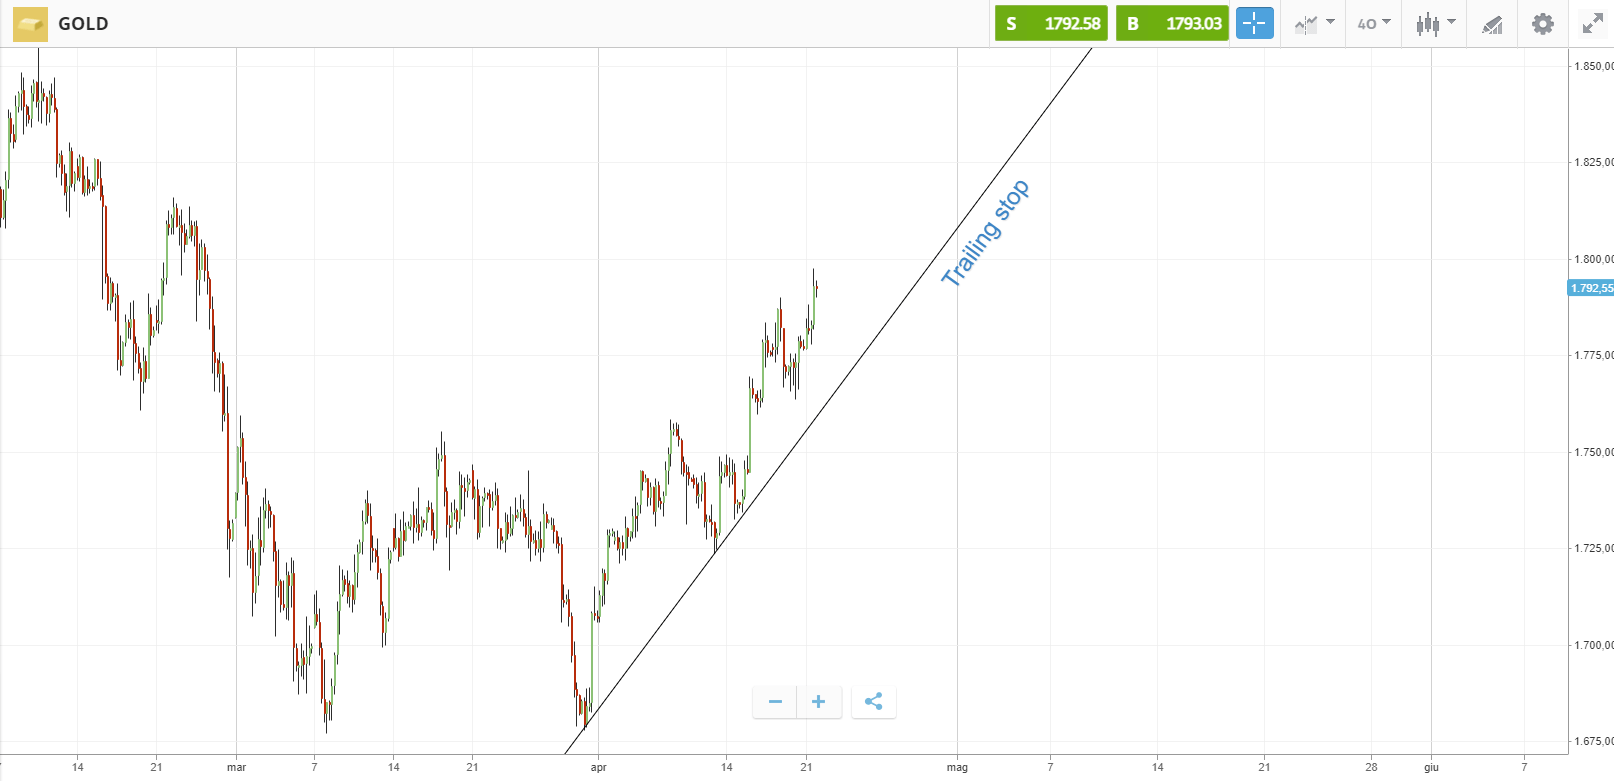
Task: Select the drawing tools pencil icon
Action: (1492, 23)
